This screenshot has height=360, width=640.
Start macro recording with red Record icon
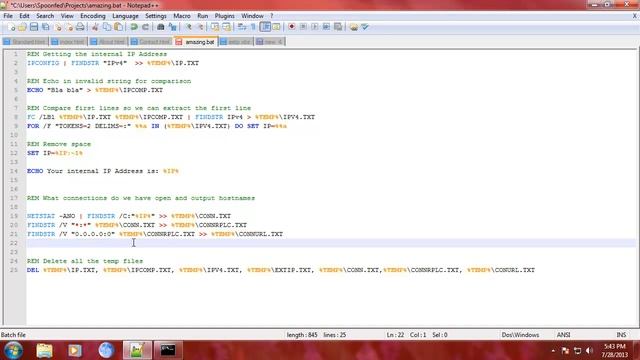tap(291, 27)
